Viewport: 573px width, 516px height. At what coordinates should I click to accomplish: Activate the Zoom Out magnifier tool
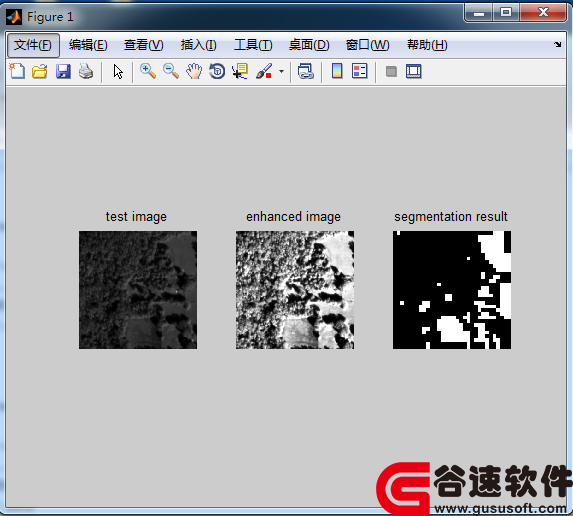[x=171, y=71]
